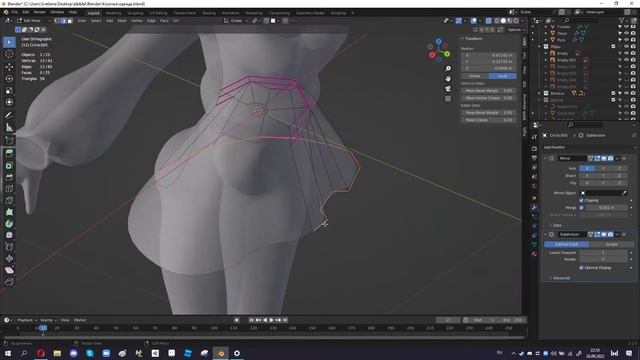Toggle X-ray view in viewport header
The height and width of the screenshot is (360, 640).
point(489,20)
